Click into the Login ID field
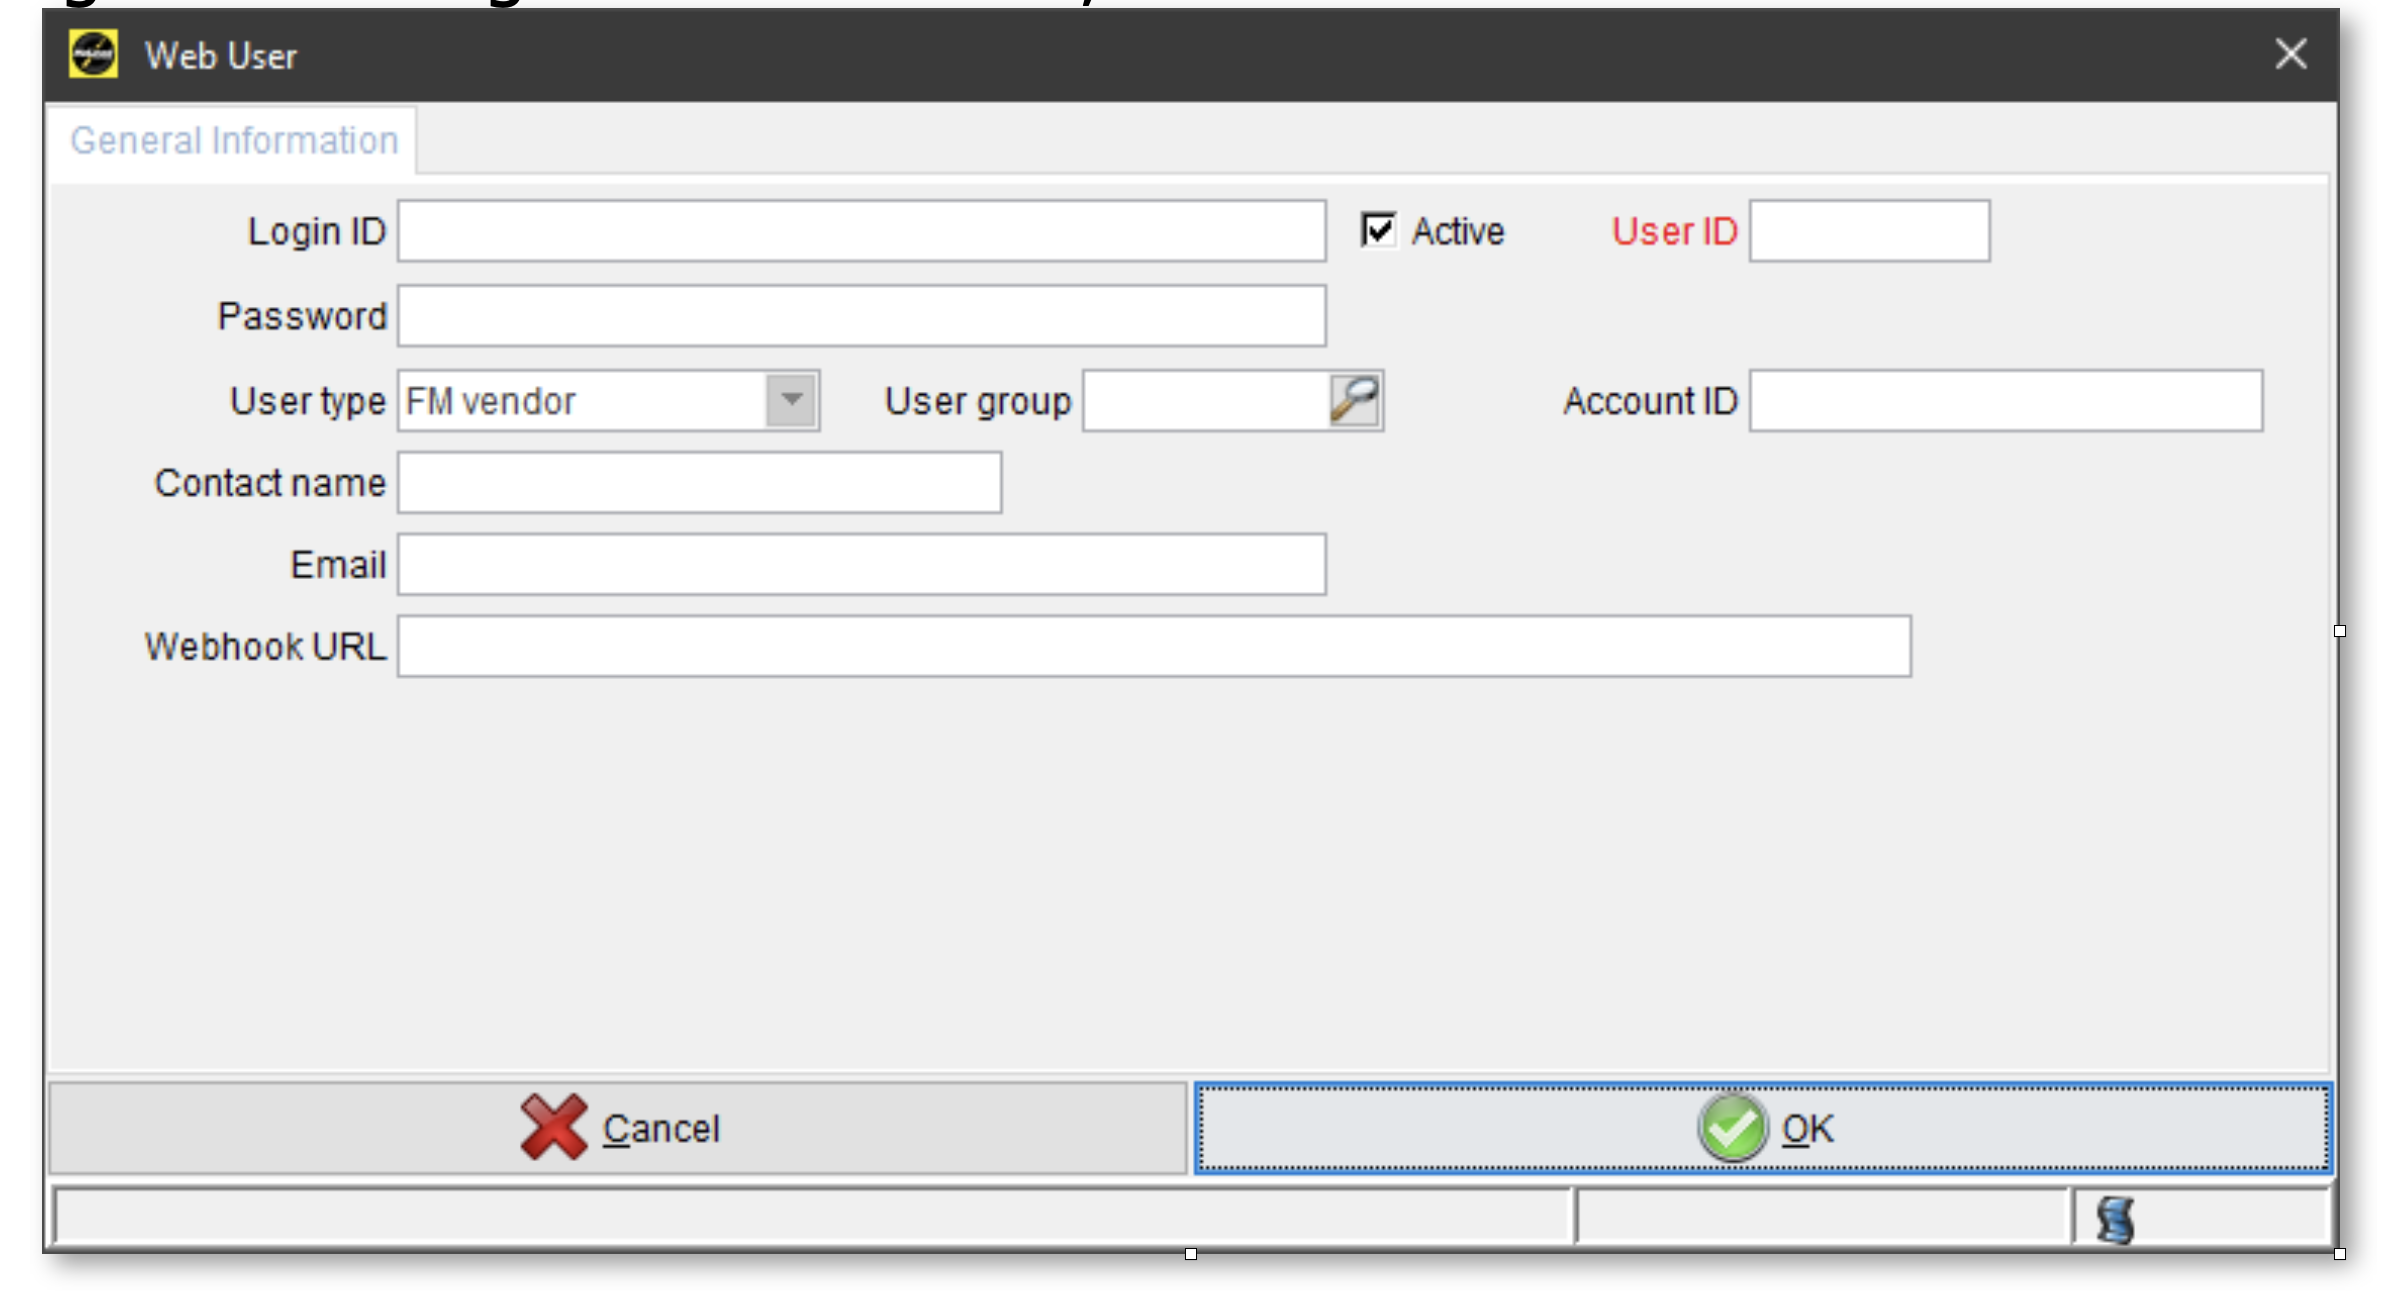The image size is (2390, 1302). (861, 232)
